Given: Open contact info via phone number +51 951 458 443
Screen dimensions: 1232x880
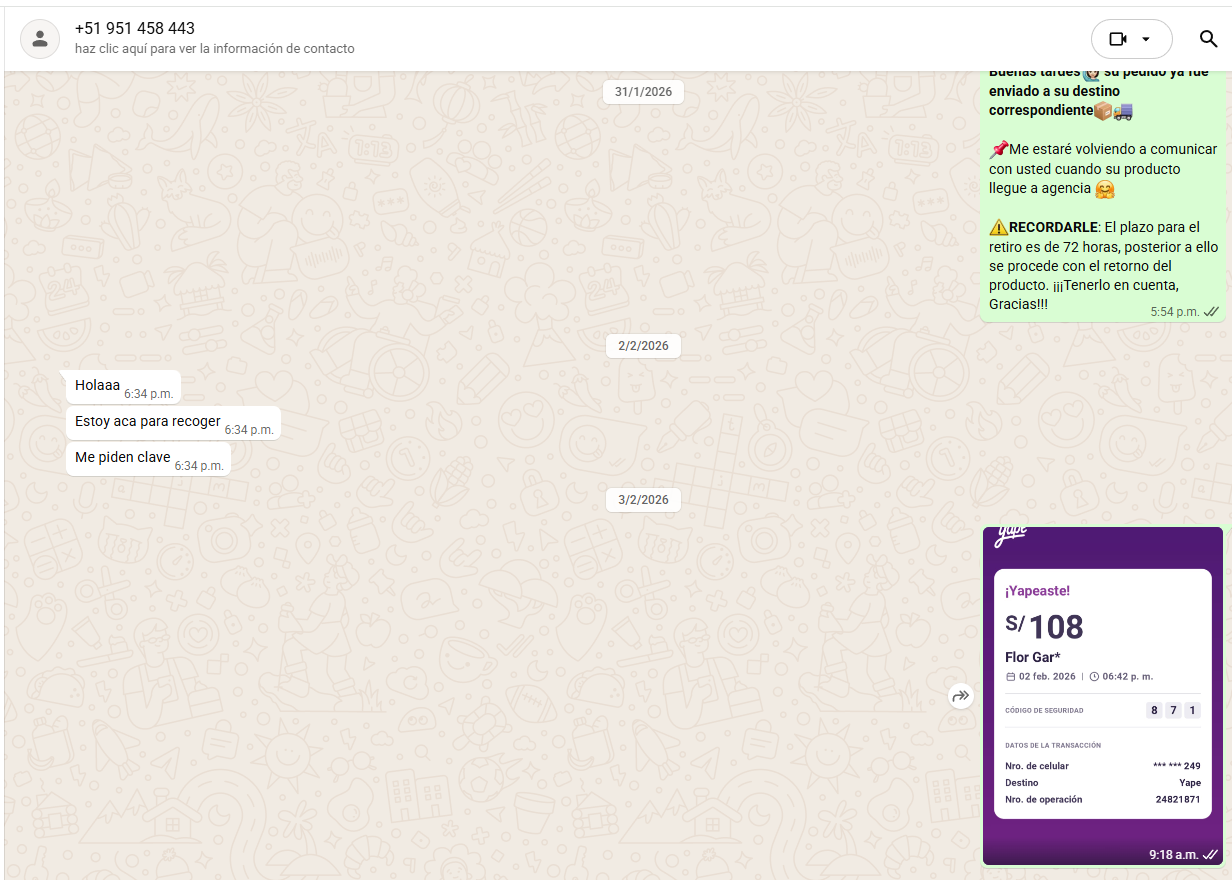Looking at the screenshot, I should (x=135, y=28).
